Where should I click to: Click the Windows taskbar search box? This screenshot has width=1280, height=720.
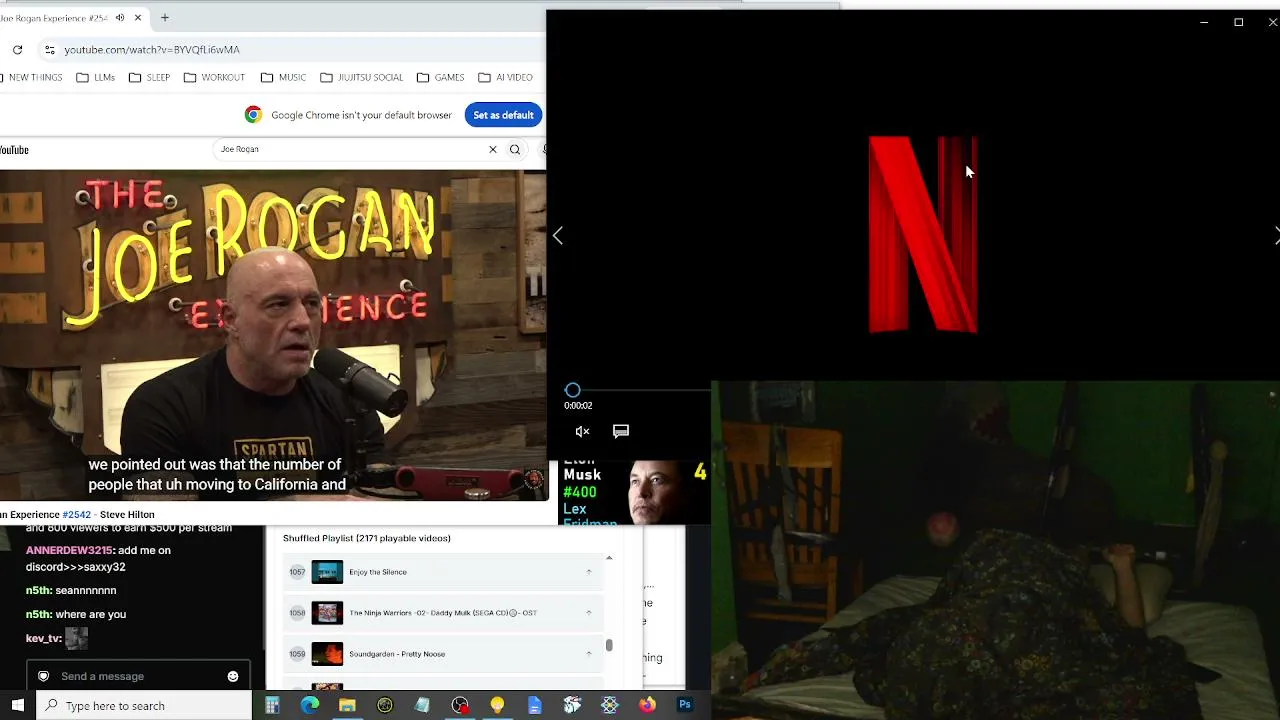pos(144,705)
